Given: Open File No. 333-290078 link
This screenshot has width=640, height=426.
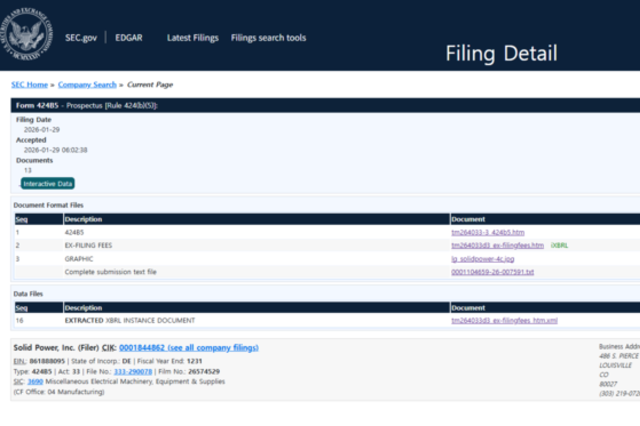Looking at the screenshot, I should (133, 371).
